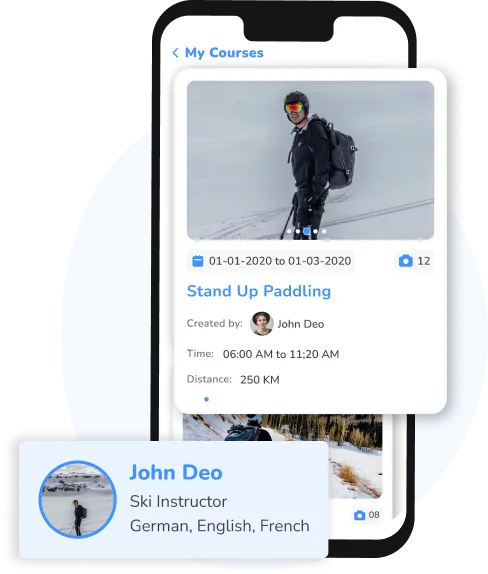Click the photo count 12 badge

point(415,261)
